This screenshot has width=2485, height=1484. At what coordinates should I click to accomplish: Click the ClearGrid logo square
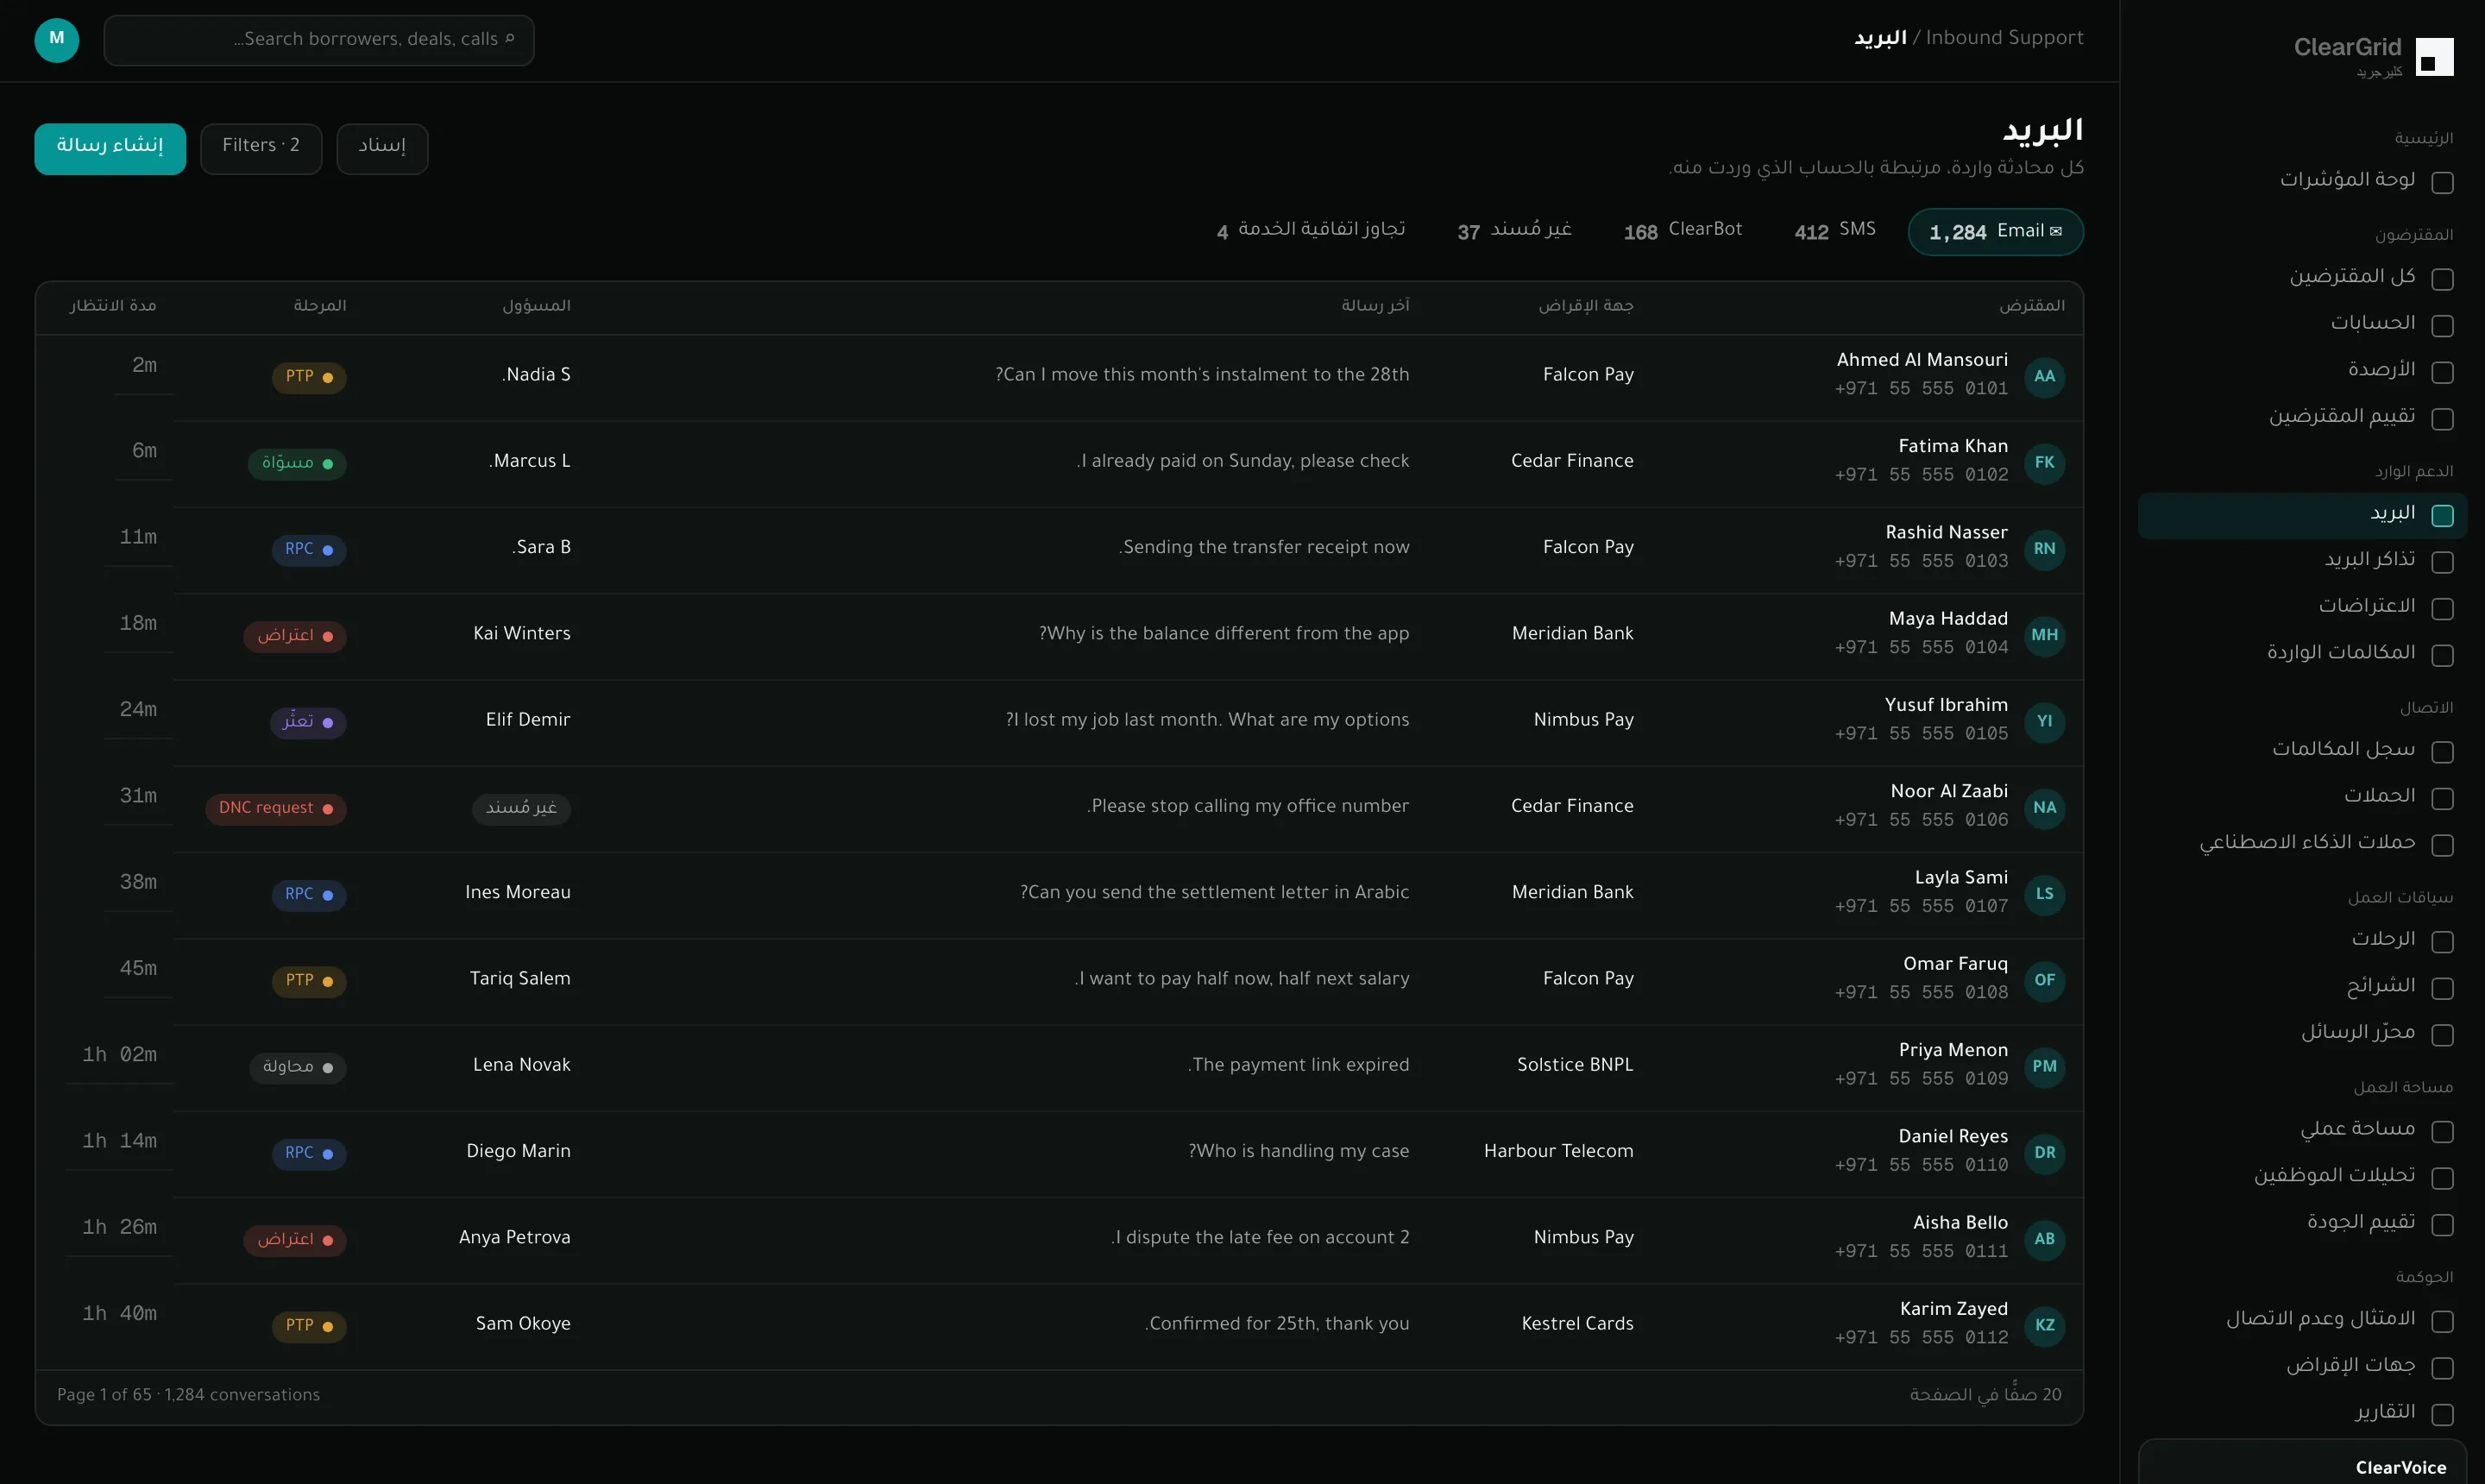pos(2434,57)
